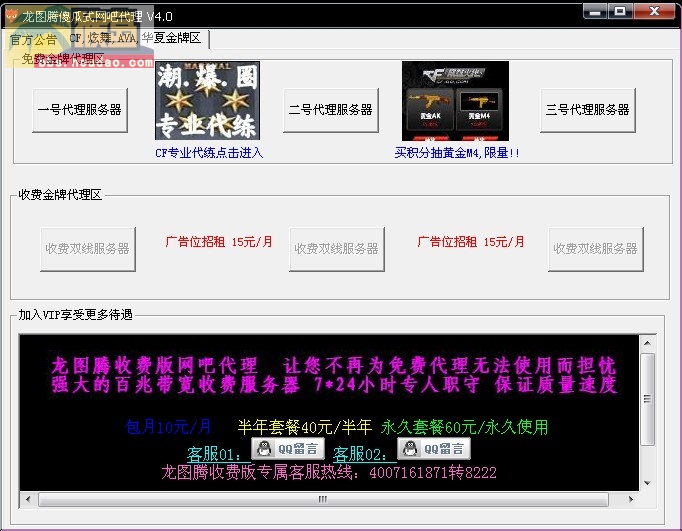Click the last 收费双线服务器 button
This screenshot has width=682, height=531.
[x=595, y=249]
